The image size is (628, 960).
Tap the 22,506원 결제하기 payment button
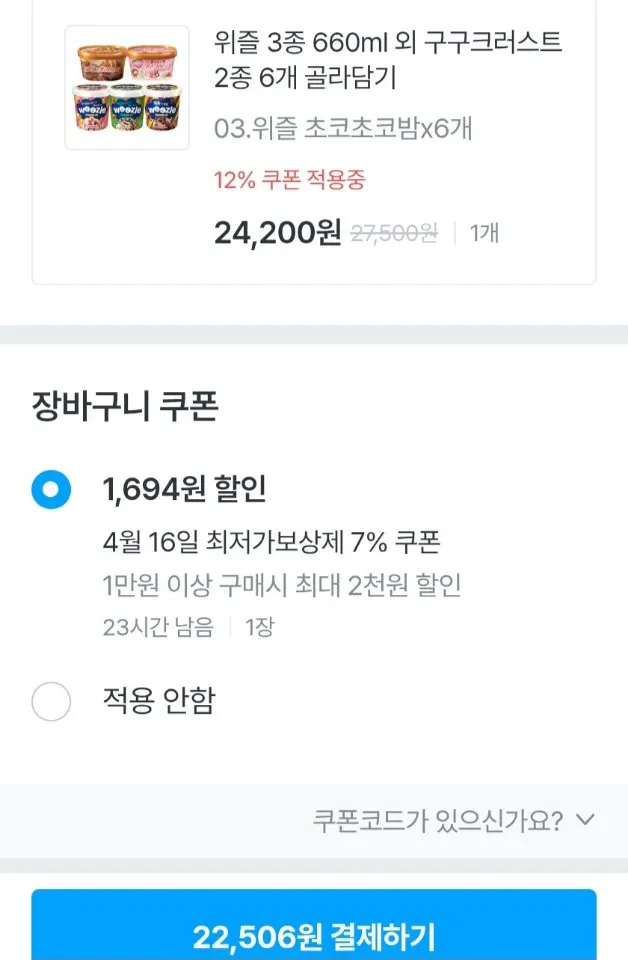pos(314,934)
